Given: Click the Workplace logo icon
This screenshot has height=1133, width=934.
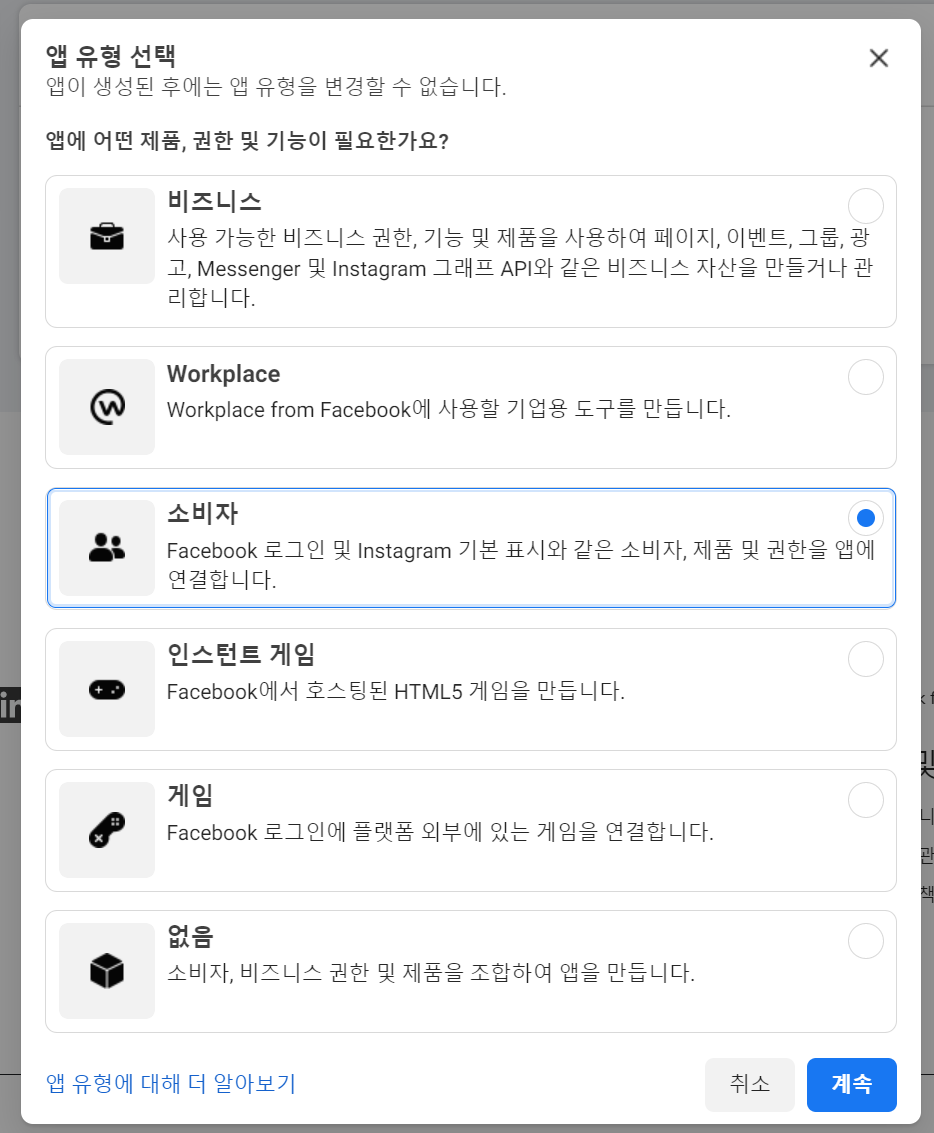Looking at the screenshot, I should [107, 407].
